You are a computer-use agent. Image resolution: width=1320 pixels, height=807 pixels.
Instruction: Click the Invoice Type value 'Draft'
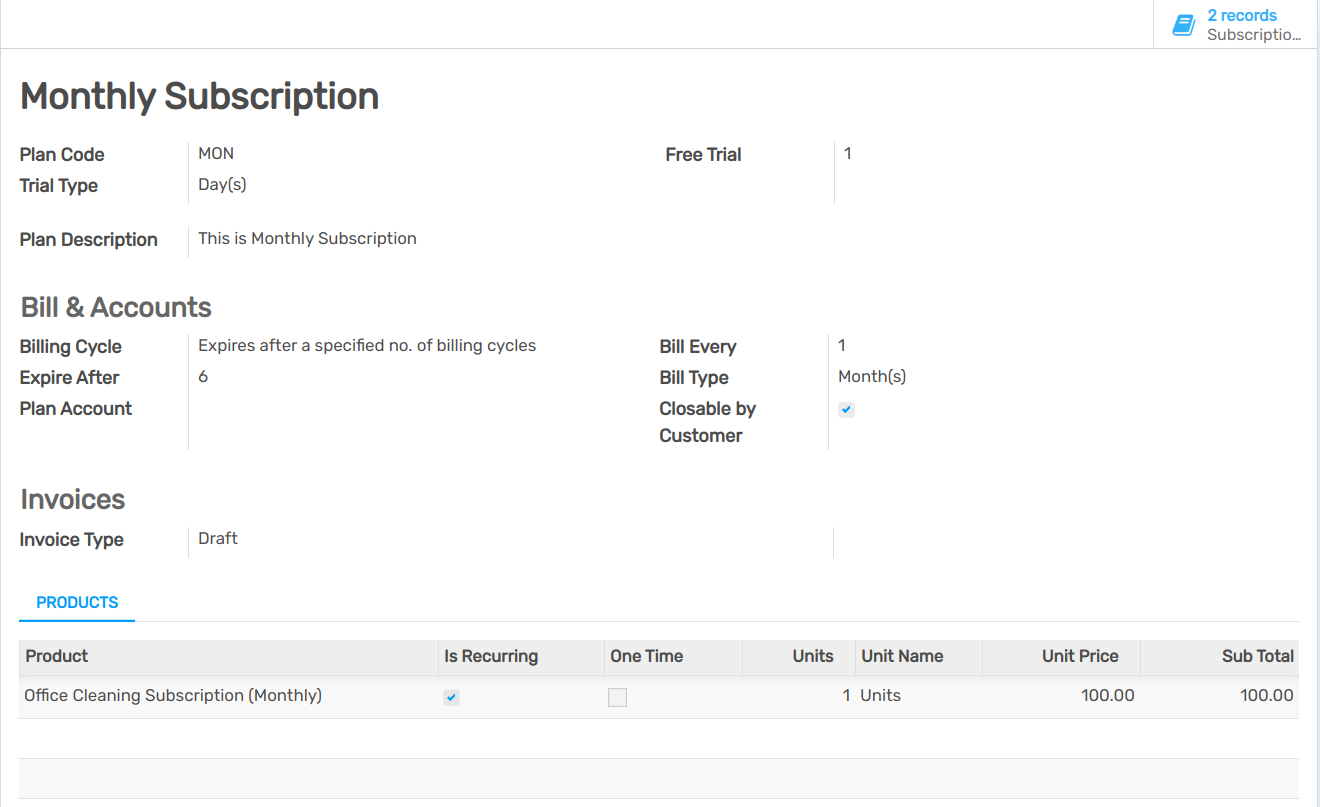[x=217, y=538]
